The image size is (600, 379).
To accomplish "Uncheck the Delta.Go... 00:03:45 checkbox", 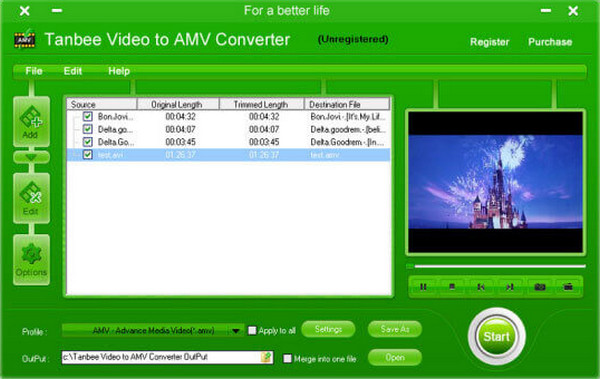I will pyautogui.click(x=88, y=142).
